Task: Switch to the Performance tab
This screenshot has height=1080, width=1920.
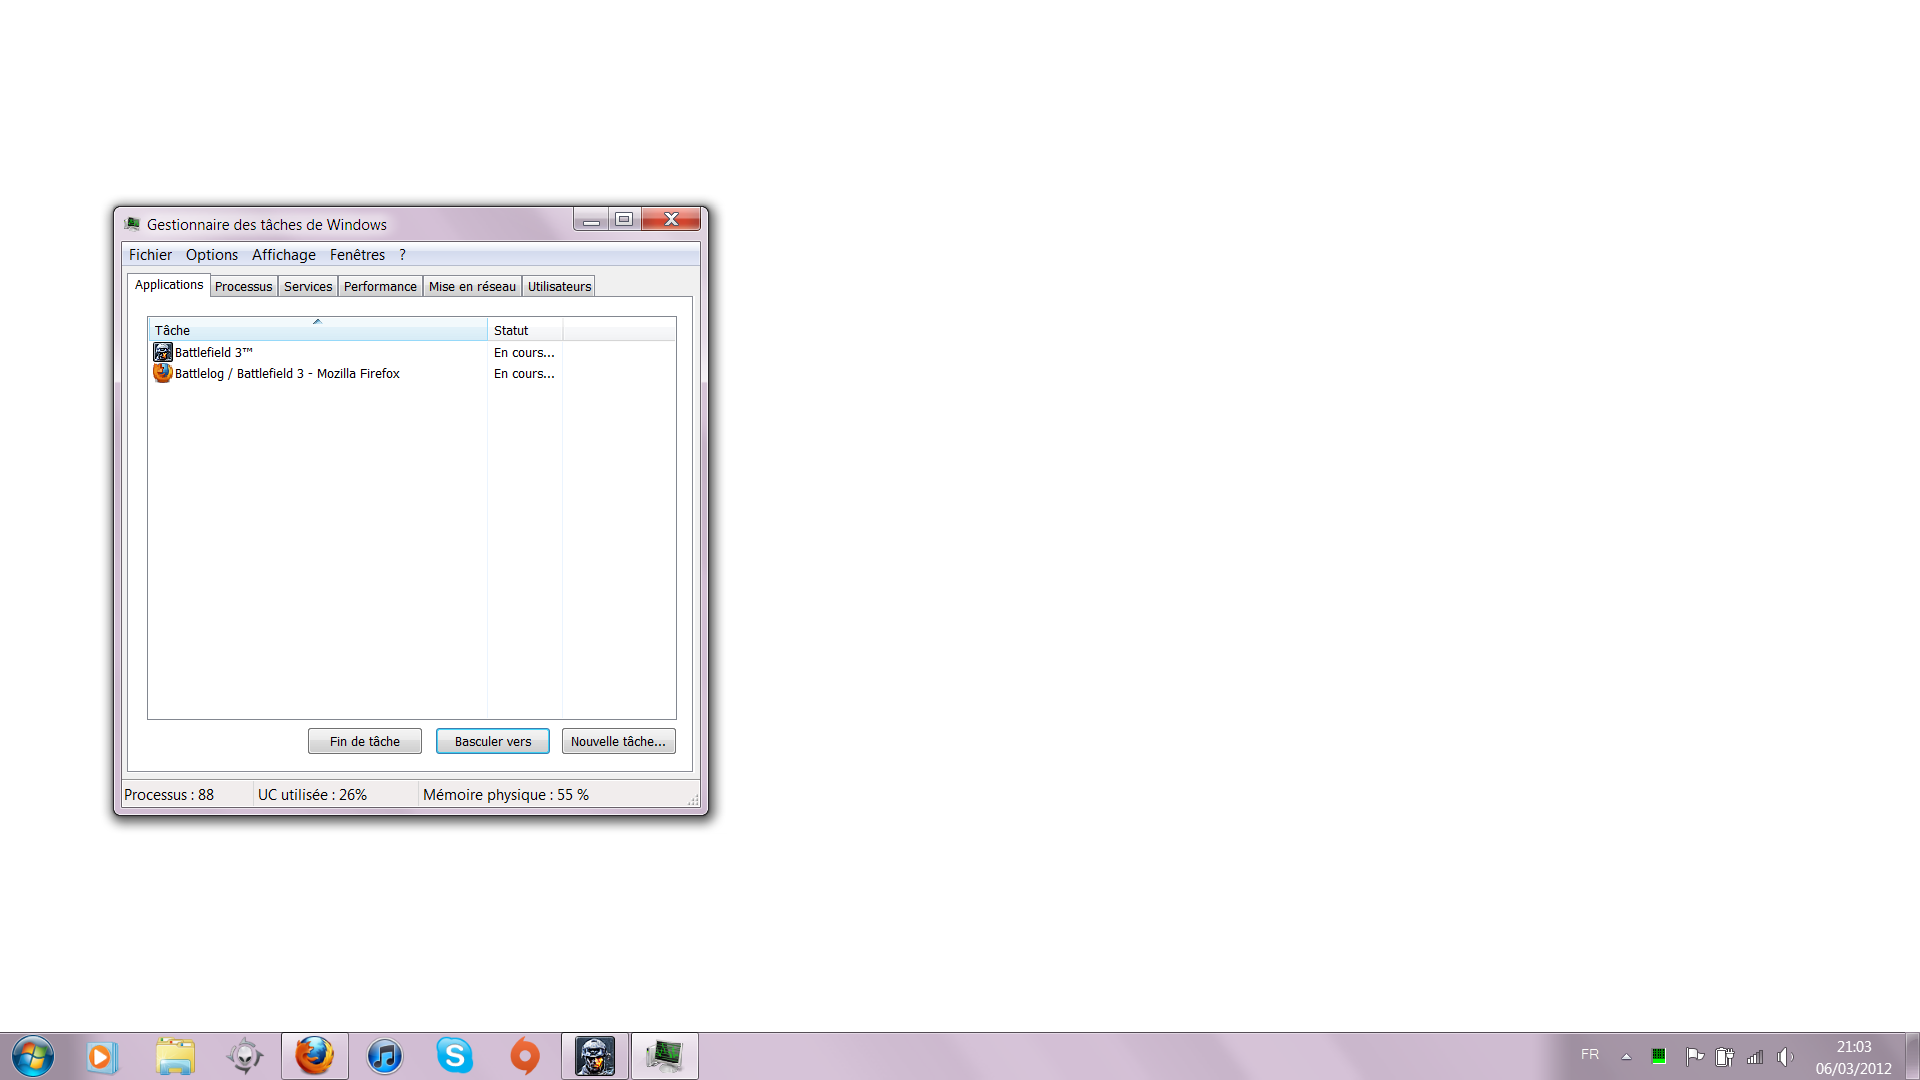Action: pos(380,287)
